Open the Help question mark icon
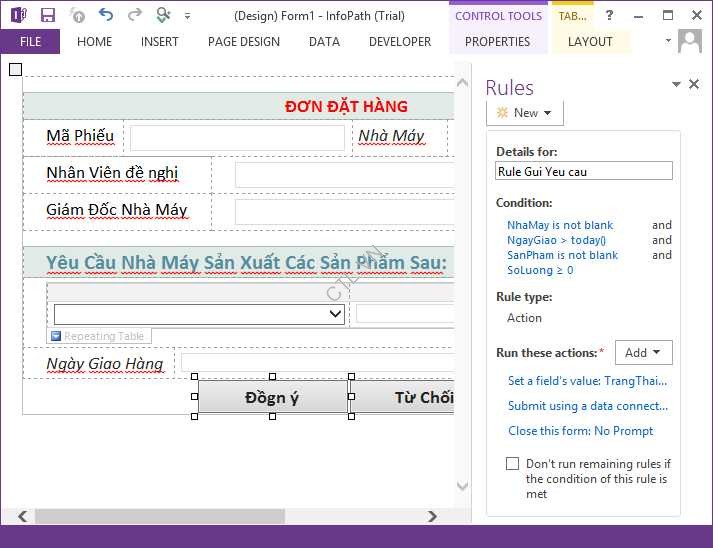This screenshot has height=548, width=713. click(x=610, y=15)
